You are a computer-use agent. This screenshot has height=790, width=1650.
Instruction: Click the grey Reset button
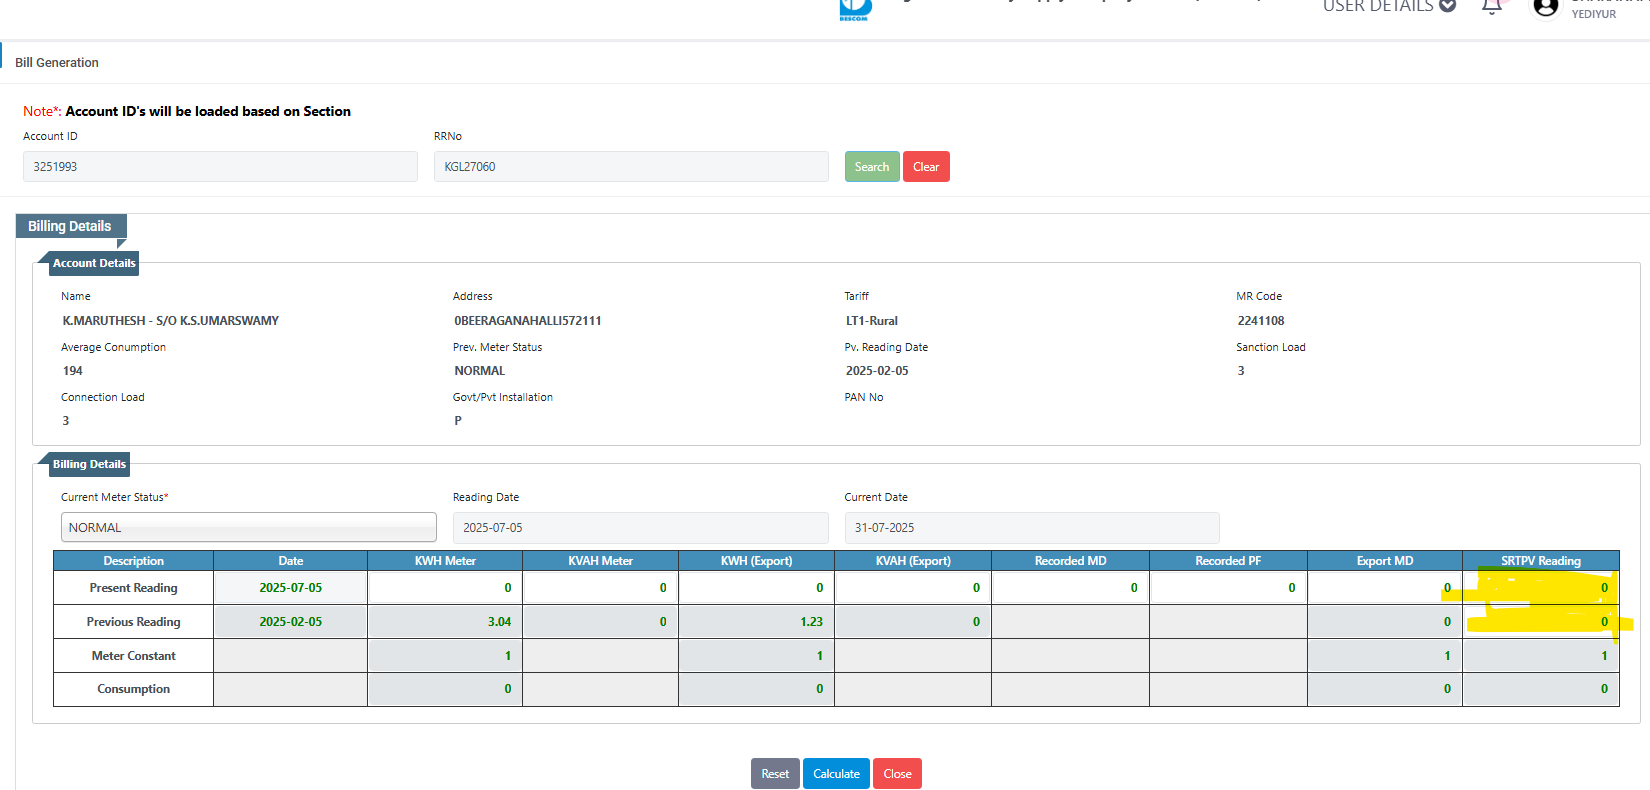tap(775, 773)
